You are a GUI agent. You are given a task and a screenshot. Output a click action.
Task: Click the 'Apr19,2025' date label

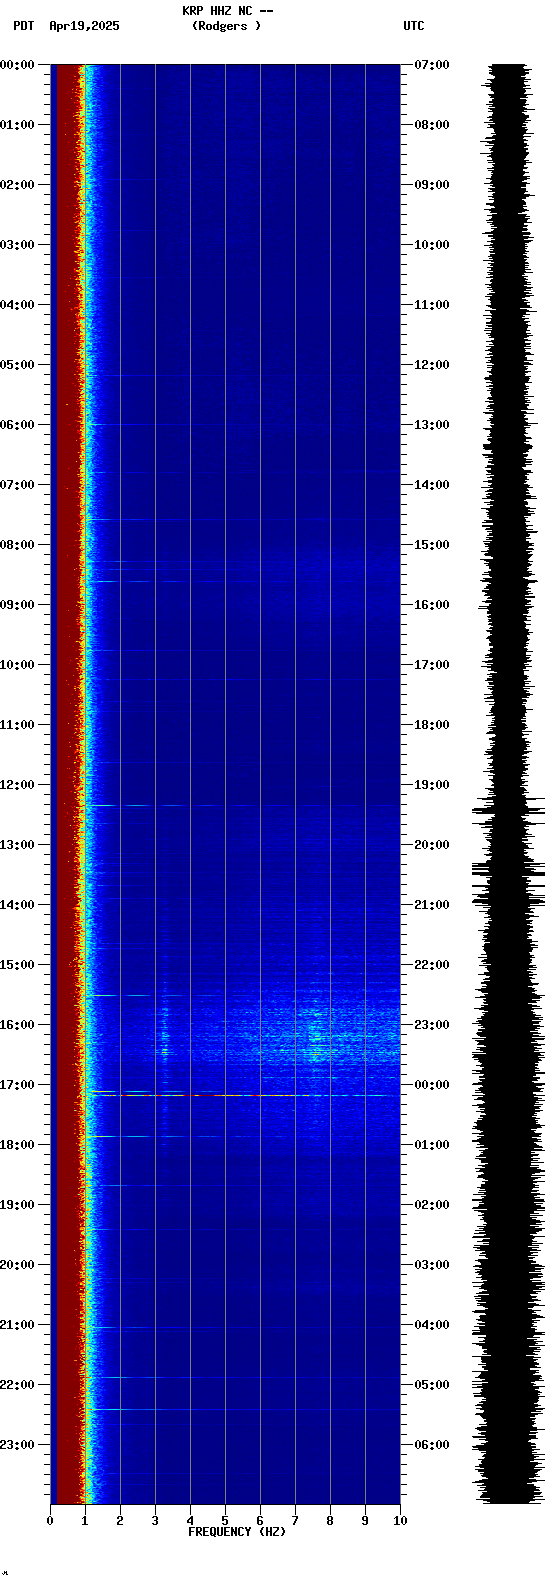(84, 26)
